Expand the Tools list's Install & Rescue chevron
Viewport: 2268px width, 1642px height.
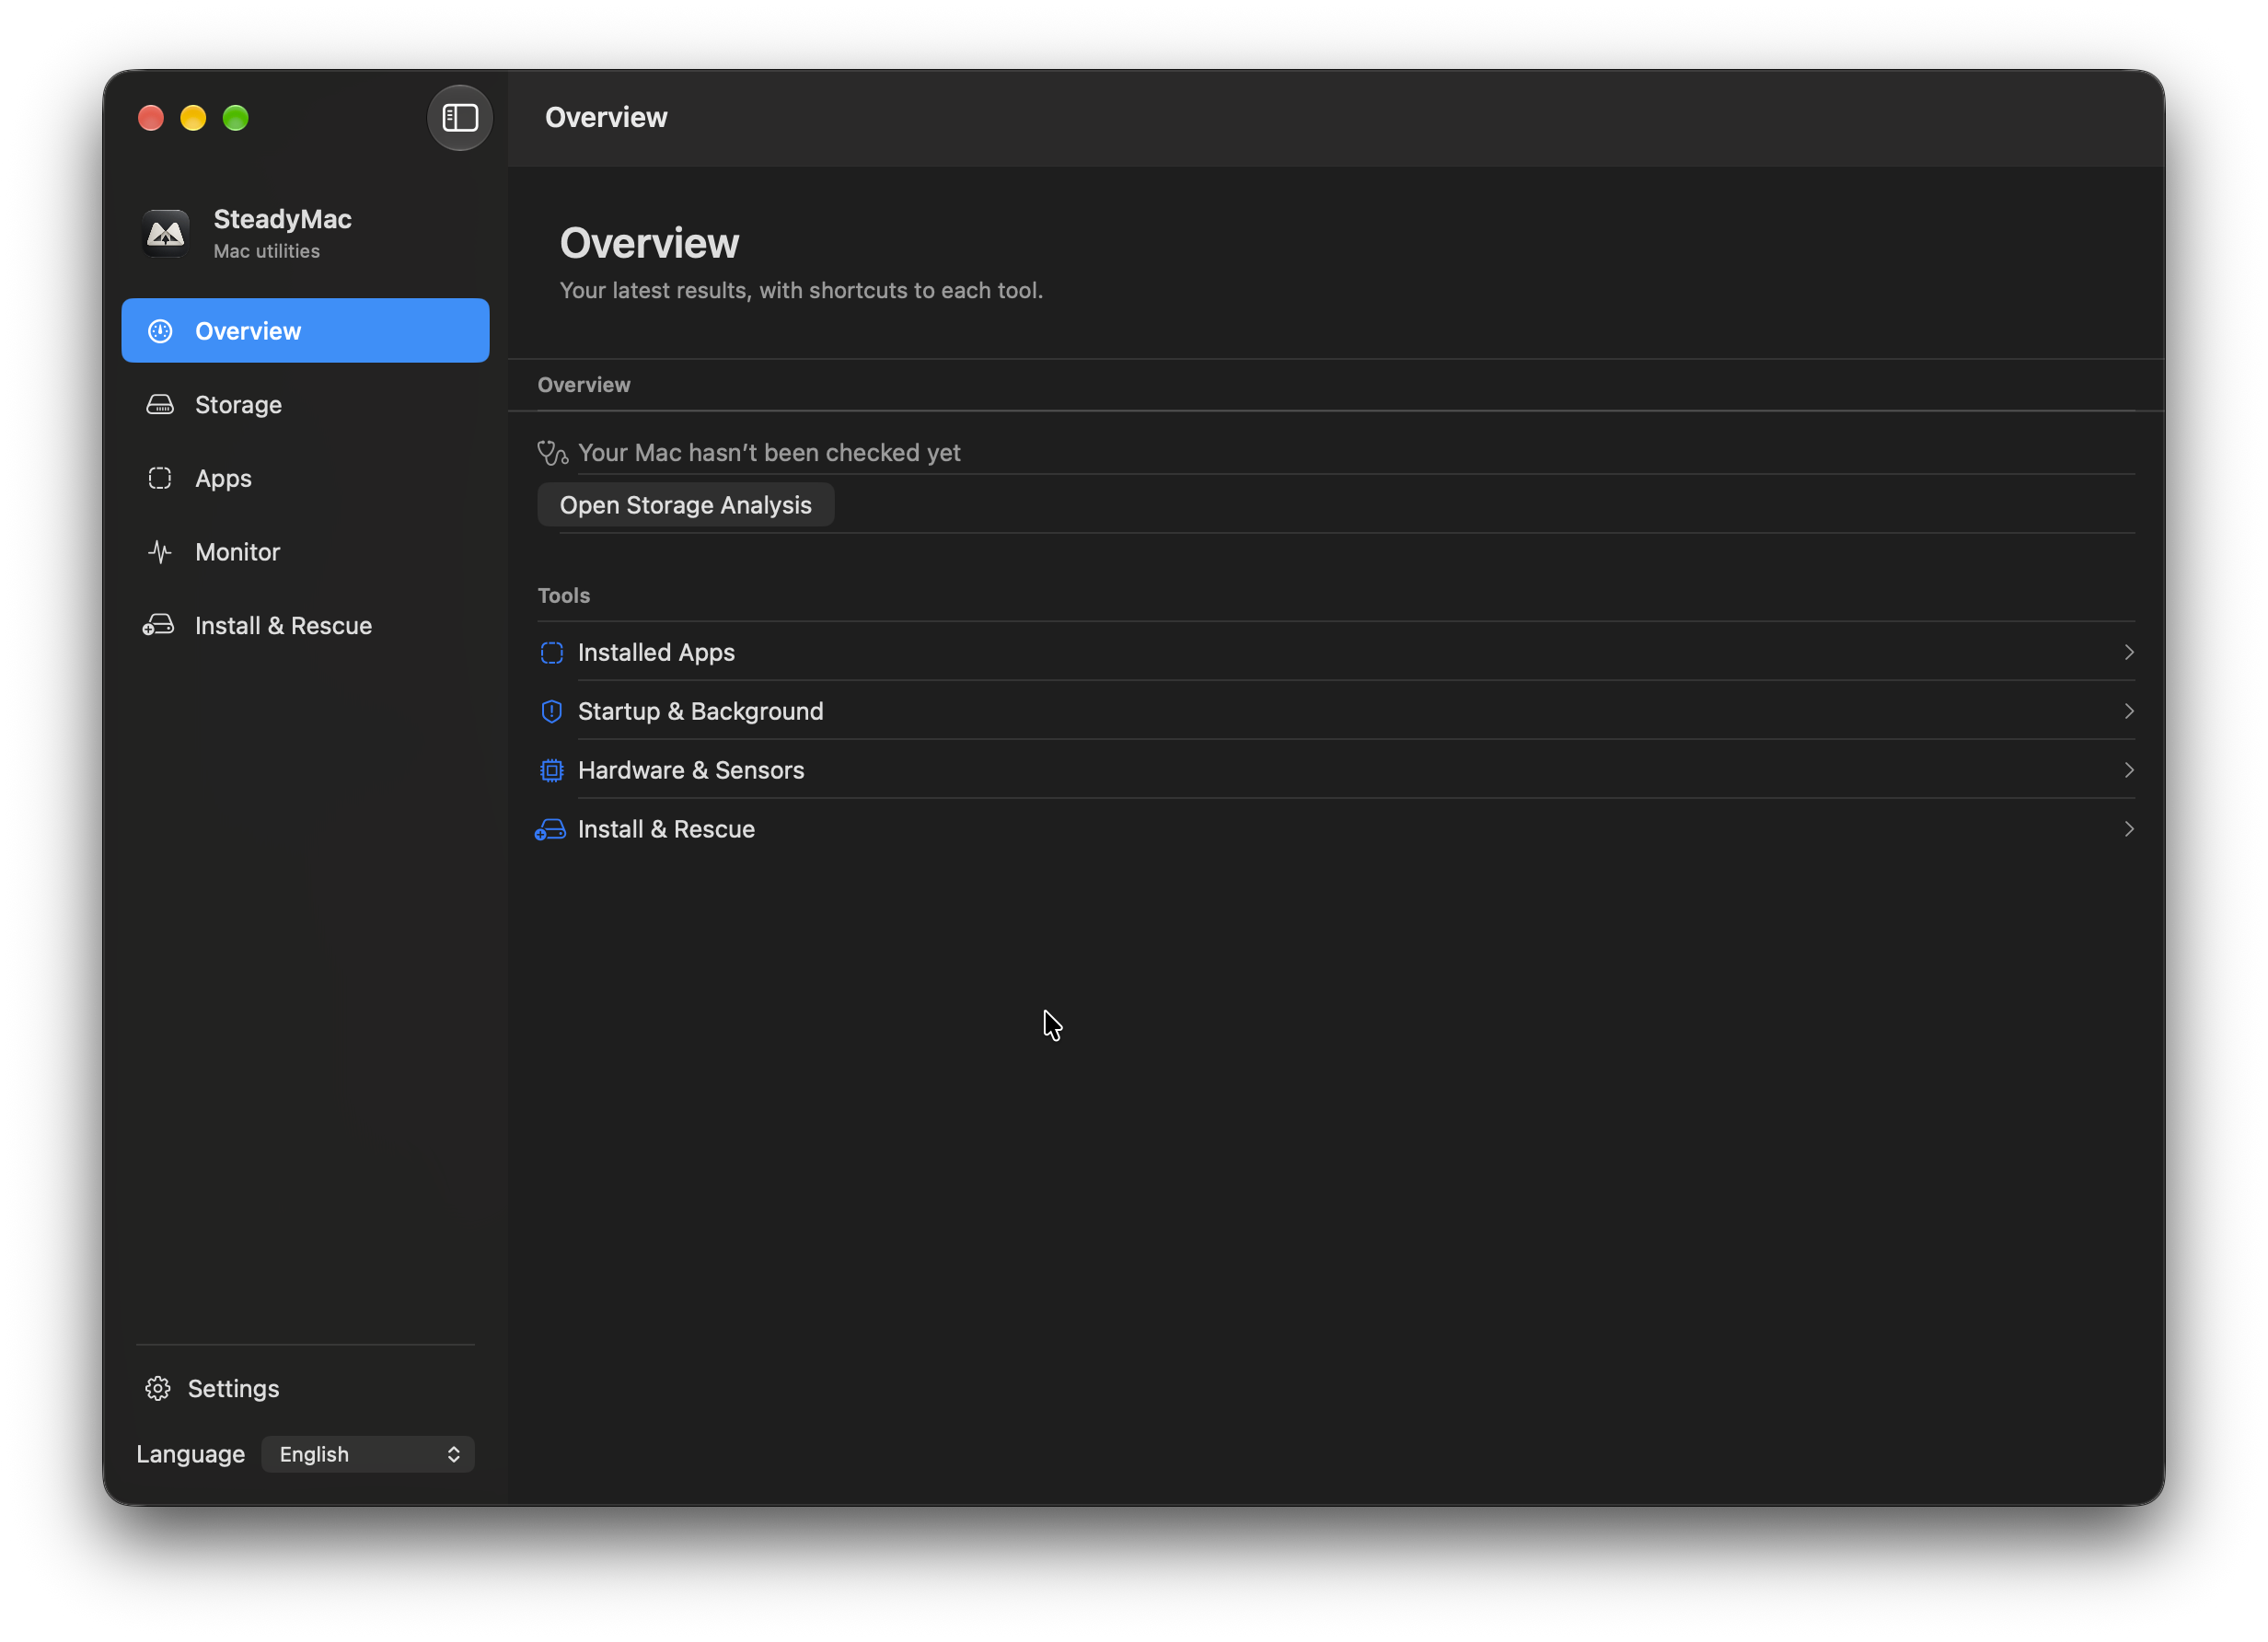click(x=2129, y=830)
